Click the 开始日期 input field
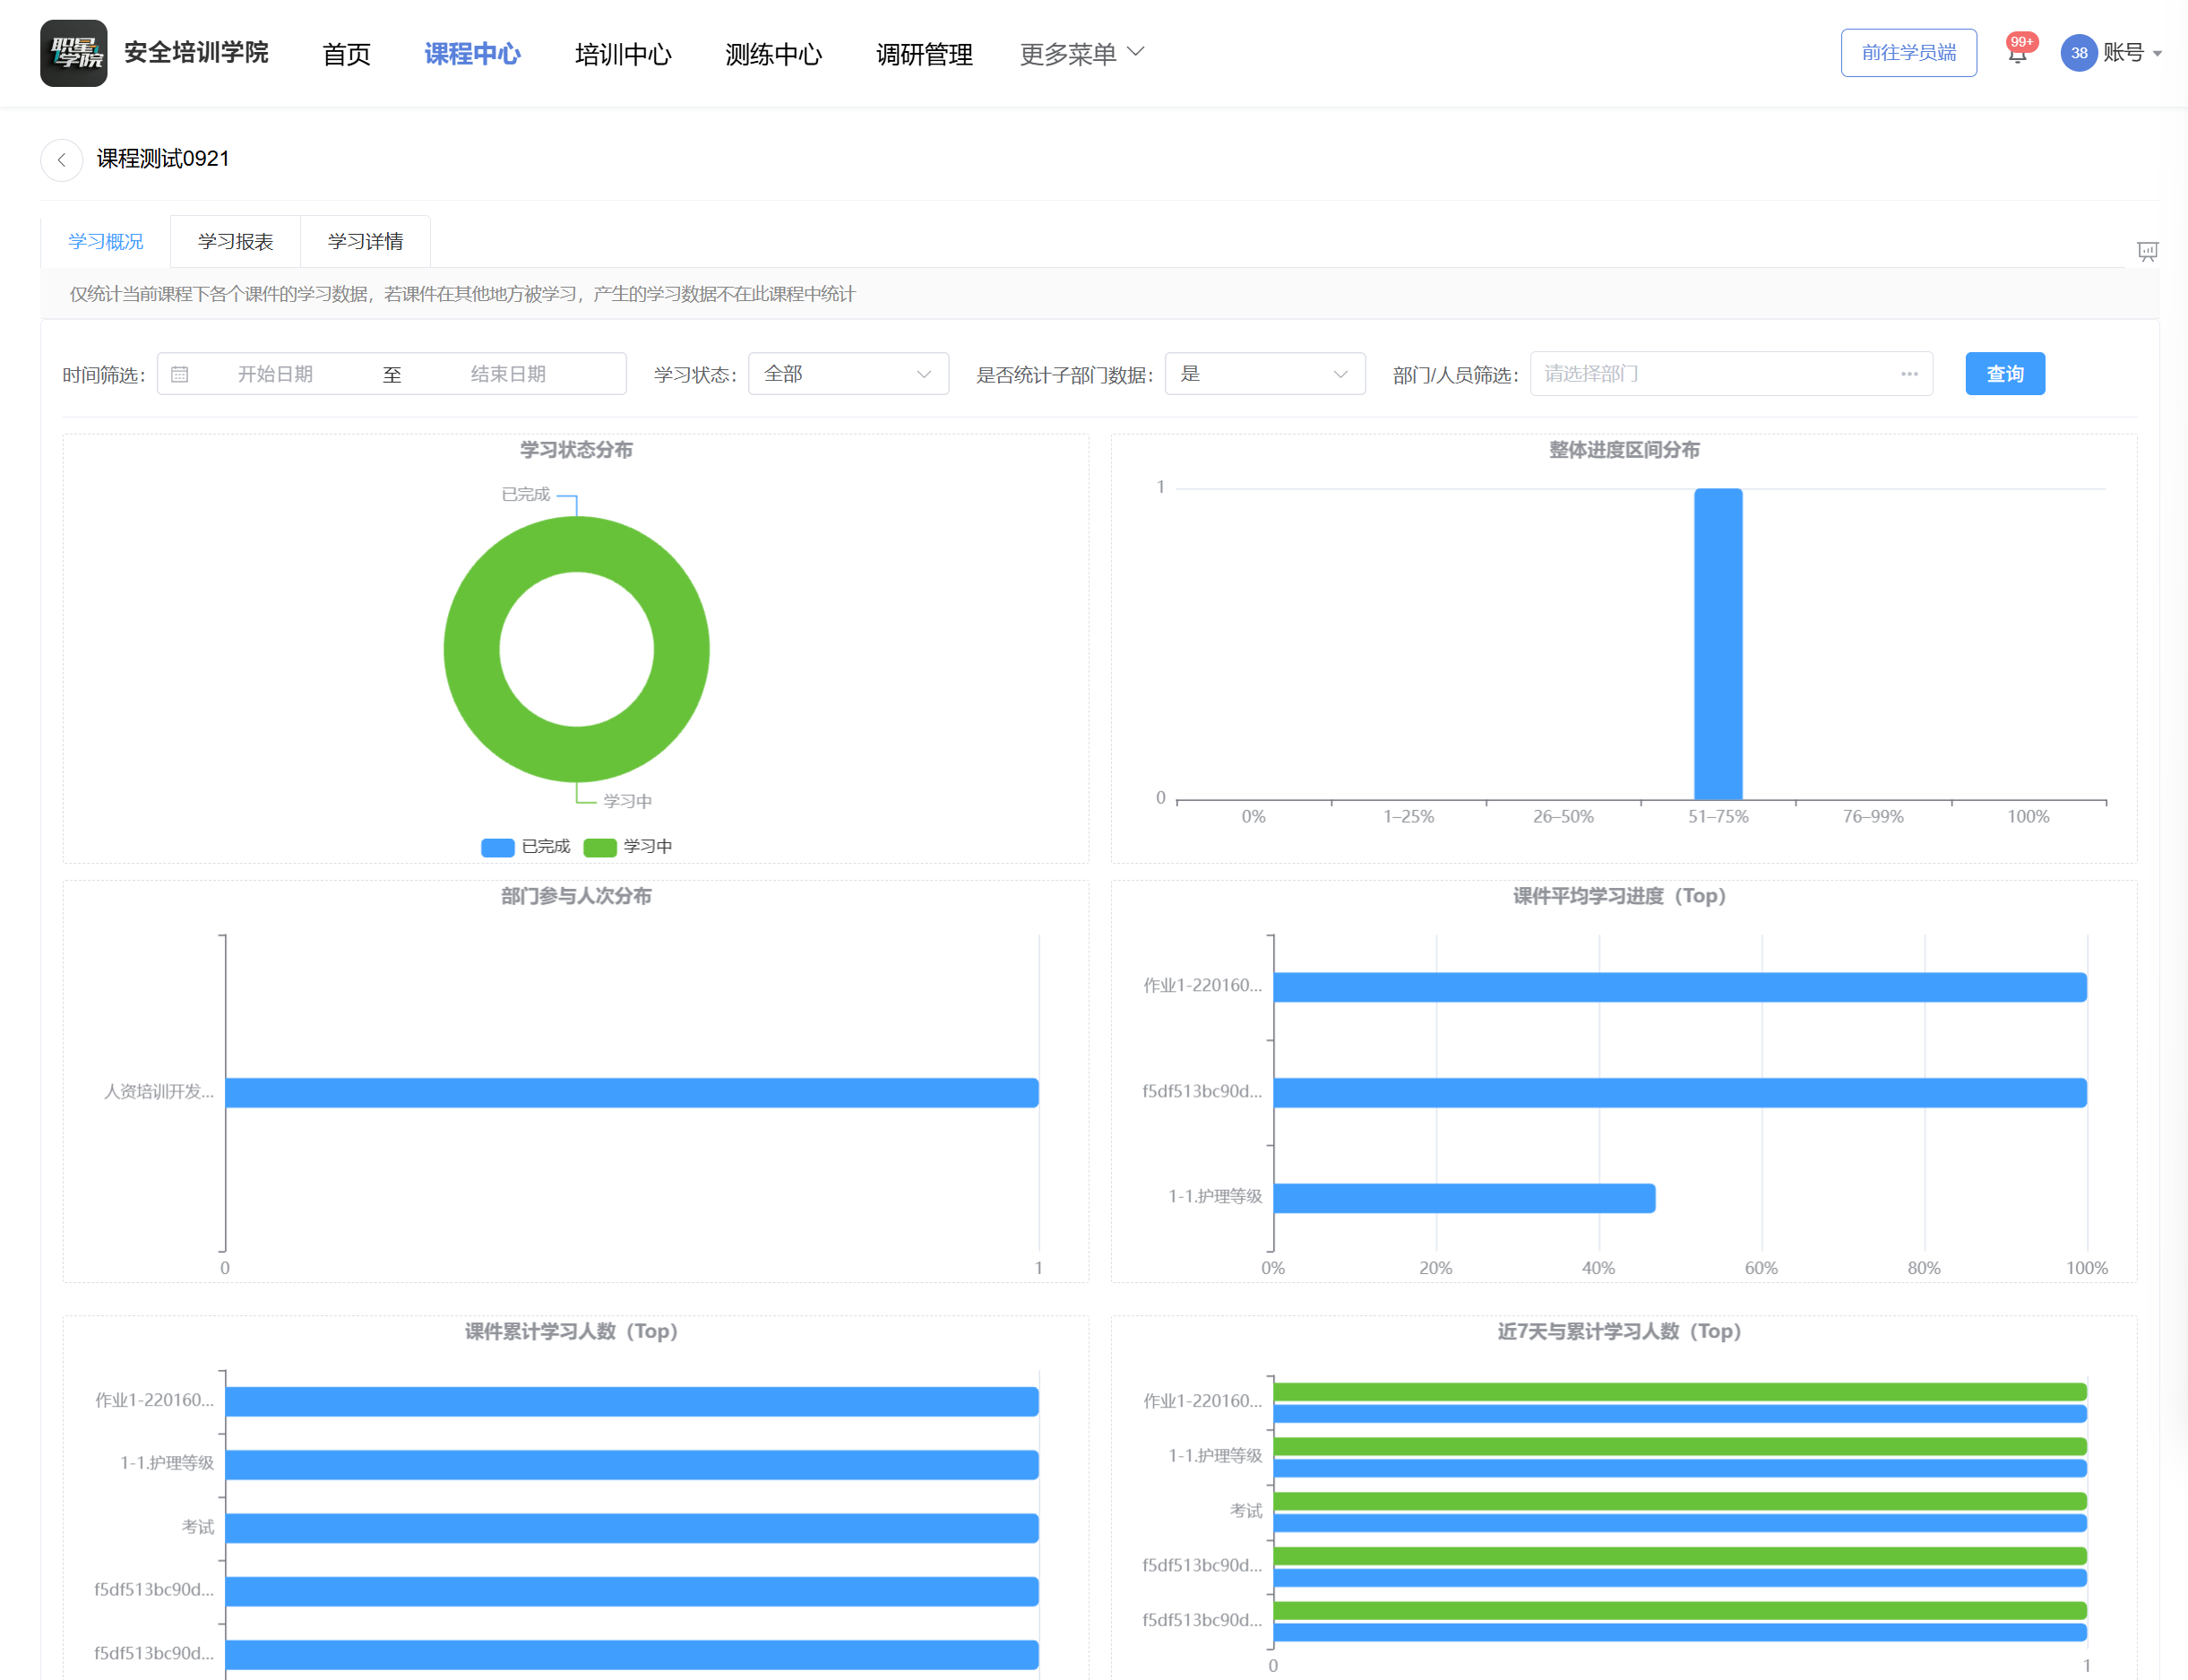2188x1680 pixels. [276, 374]
